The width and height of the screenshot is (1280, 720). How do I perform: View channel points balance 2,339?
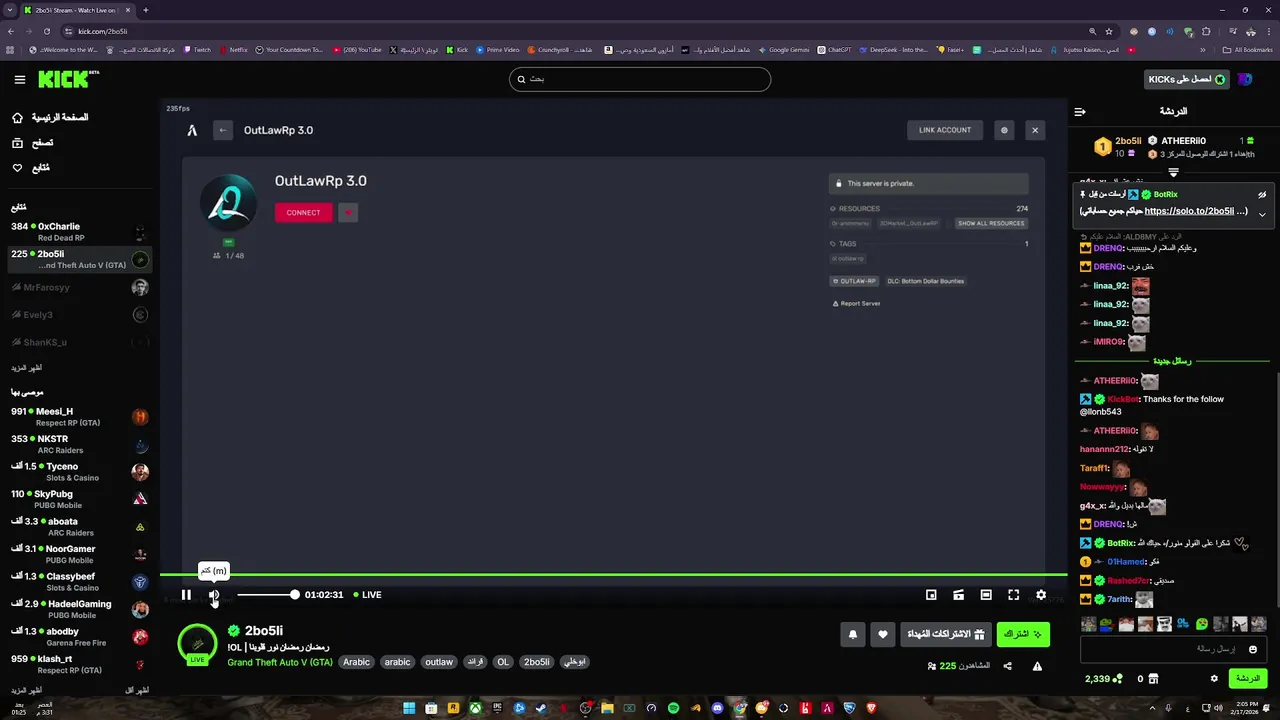(1104, 679)
